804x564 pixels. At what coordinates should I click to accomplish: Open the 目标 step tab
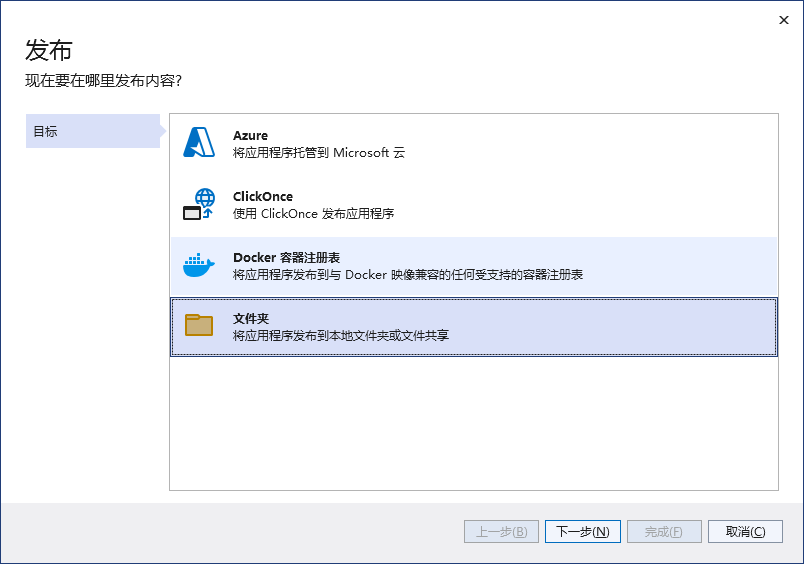tap(93, 131)
